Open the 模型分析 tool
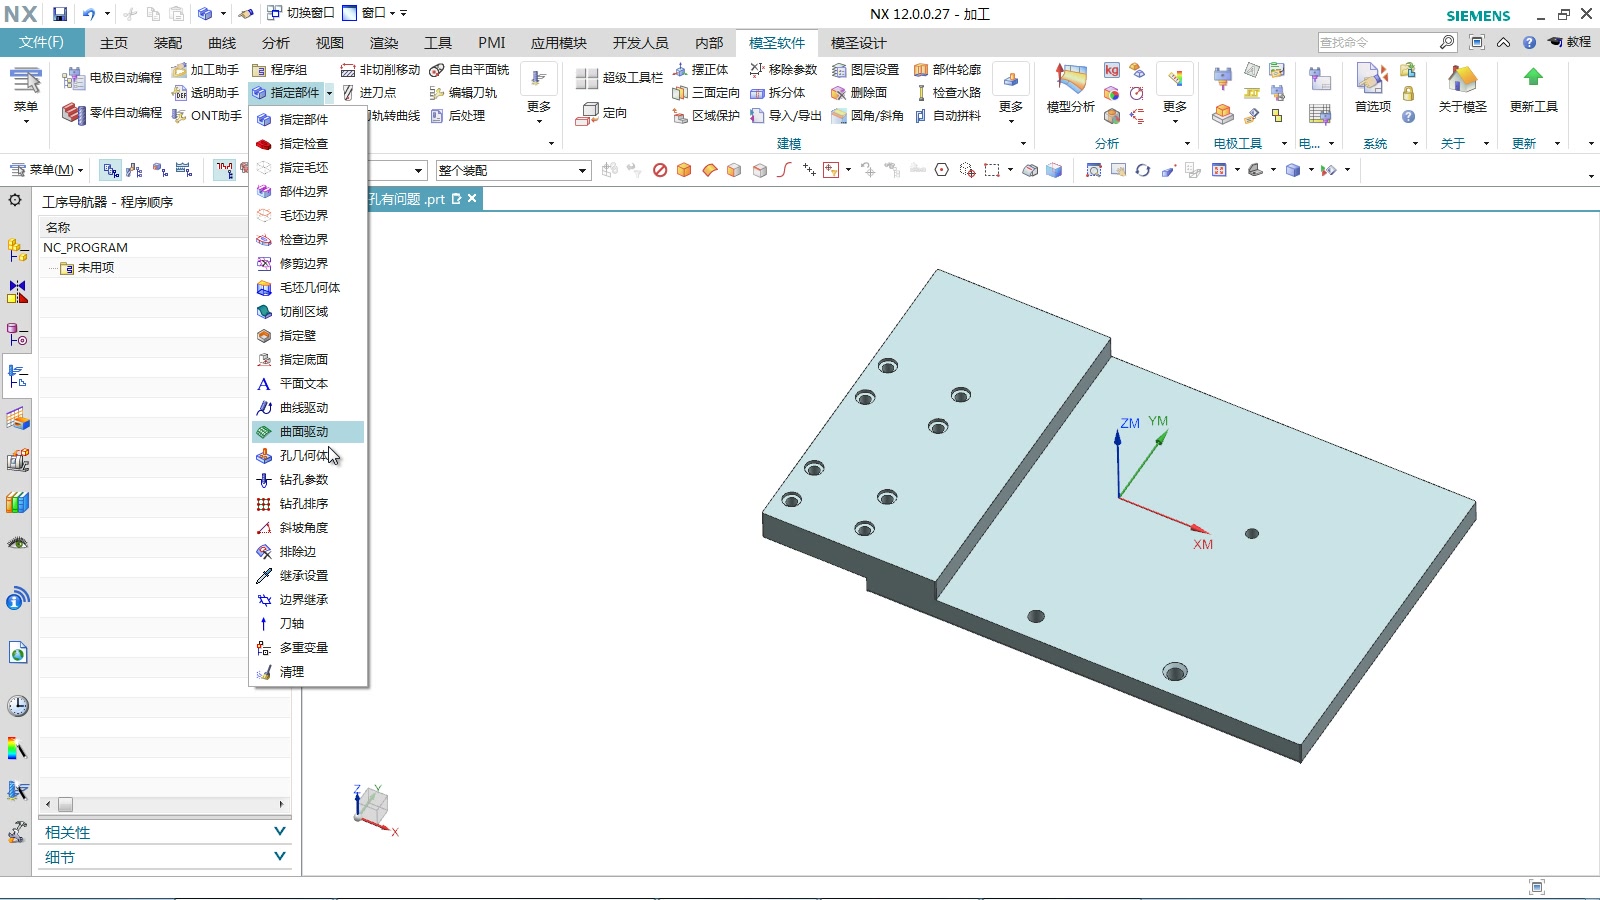The width and height of the screenshot is (1600, 900). 1070,90
